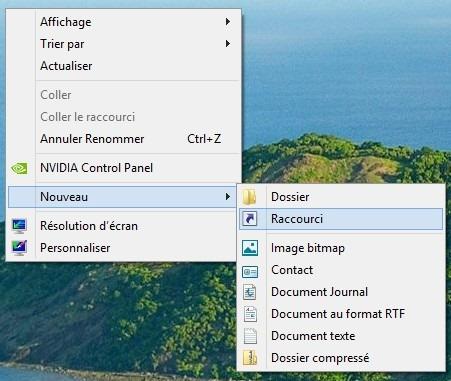Viewport: 451px width, 381px height.
Task: Create a new Document texte
Action: coord(341,336)
